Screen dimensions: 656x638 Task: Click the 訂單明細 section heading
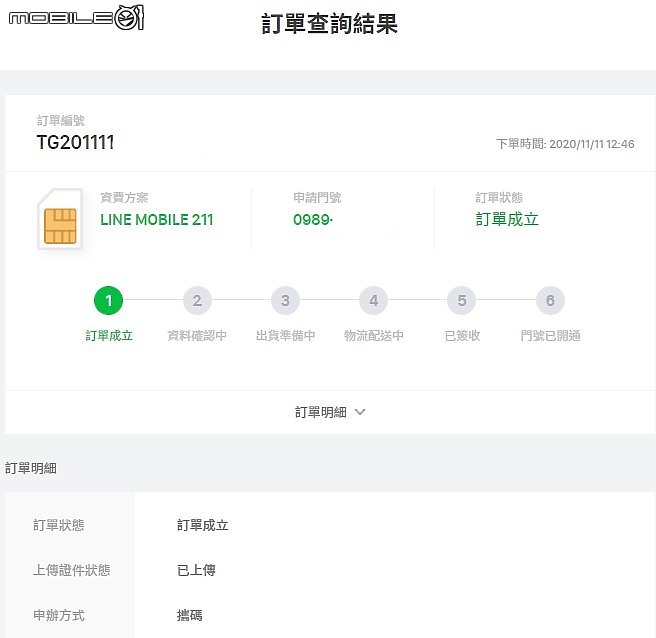tap(31, 468)
